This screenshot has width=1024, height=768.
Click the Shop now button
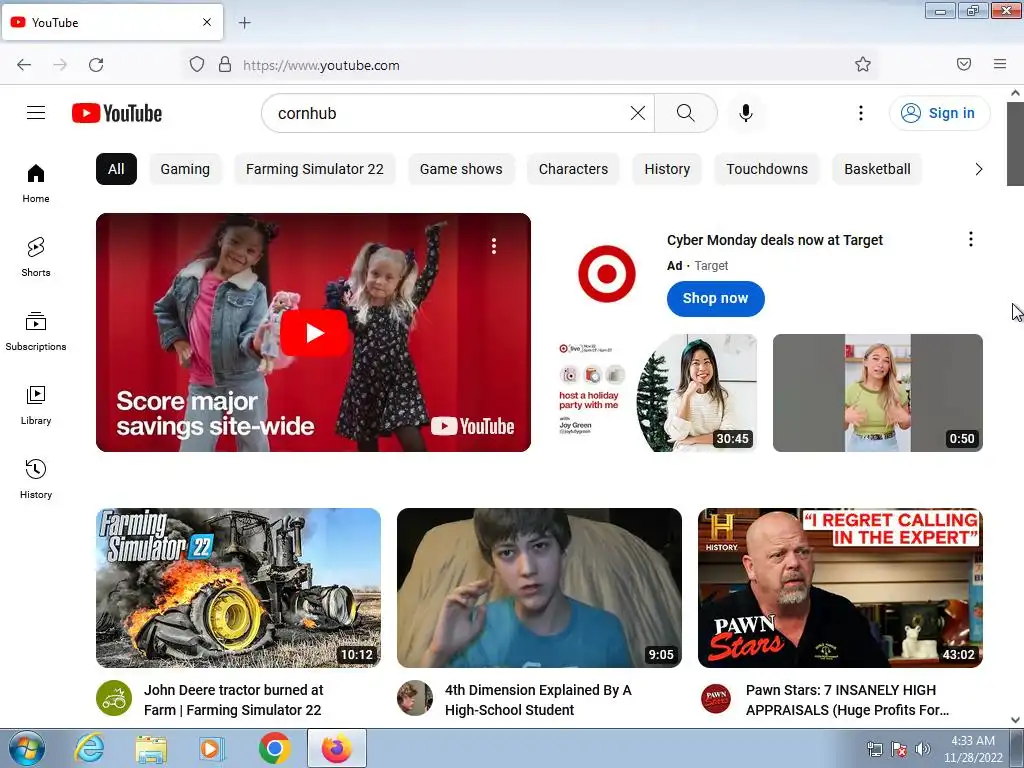pyautogui.click(x=716, y=298)
